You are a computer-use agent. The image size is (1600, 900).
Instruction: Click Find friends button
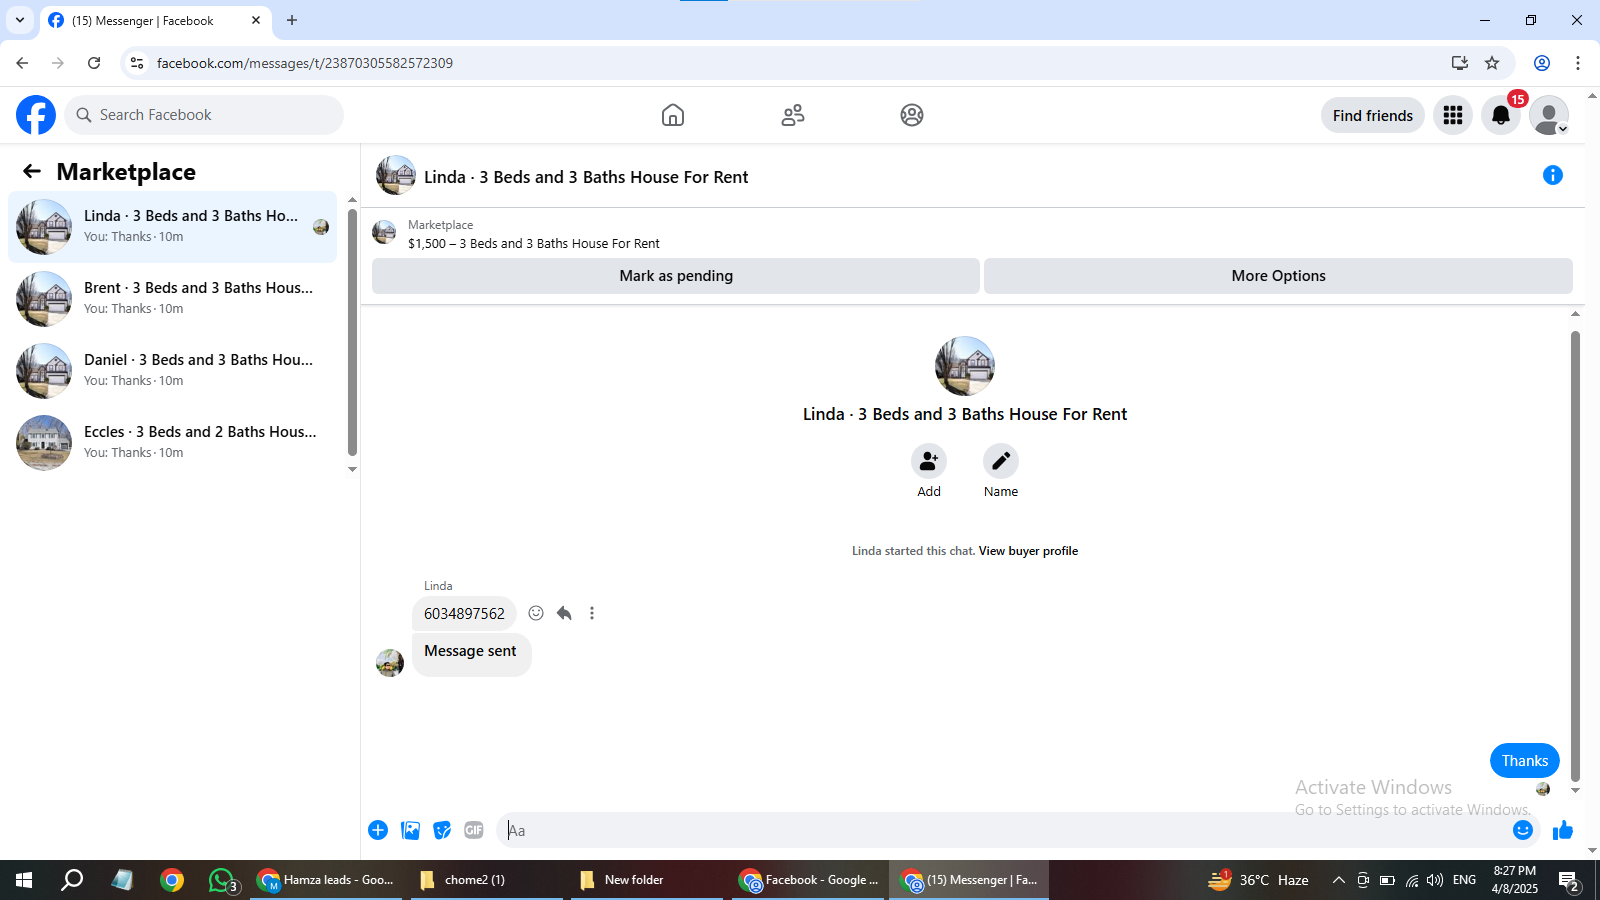(1373, 115)
